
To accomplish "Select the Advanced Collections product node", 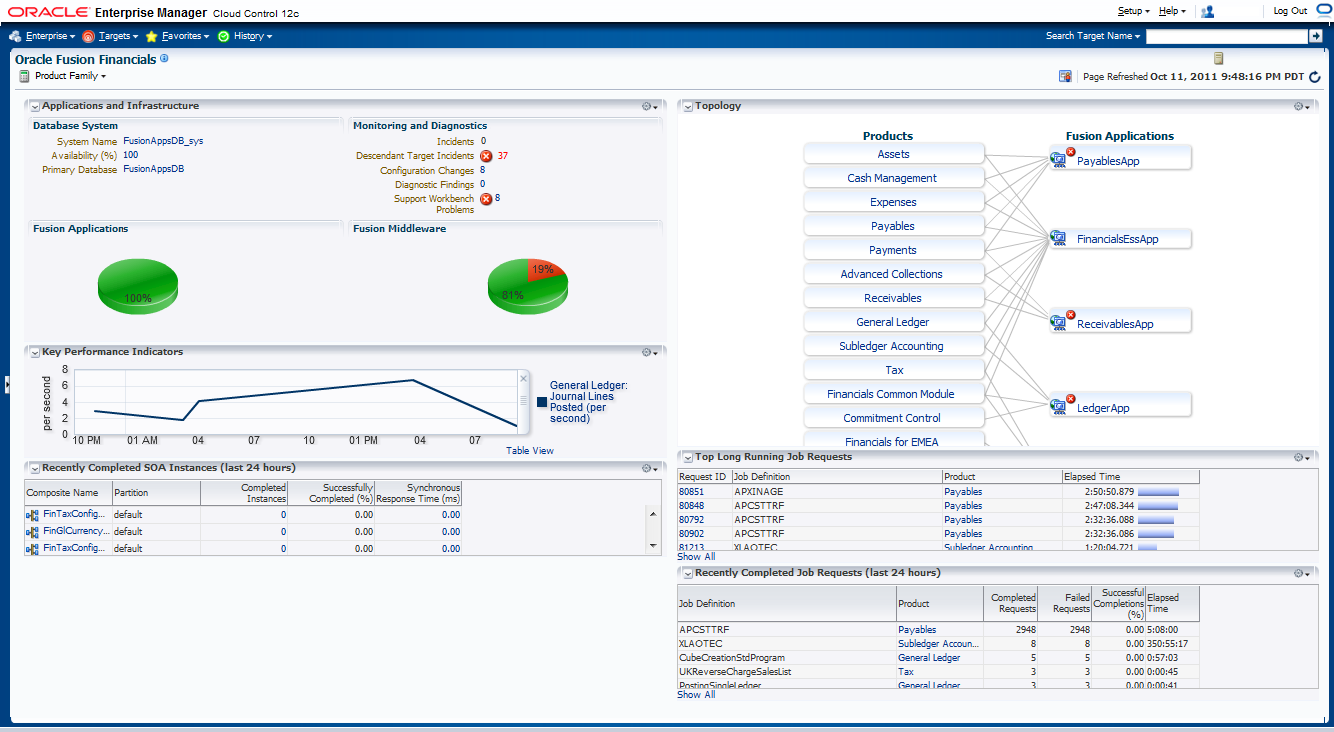I will tap(894, 274).
